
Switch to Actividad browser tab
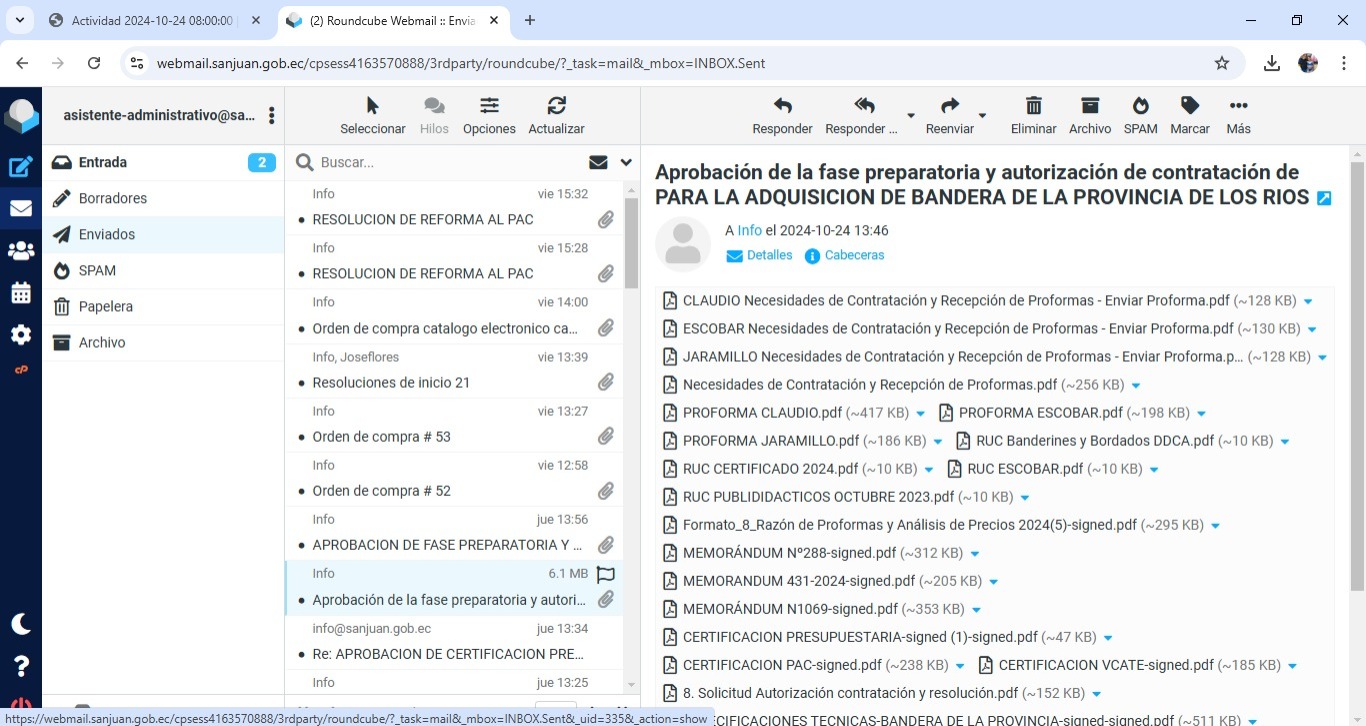153,21
